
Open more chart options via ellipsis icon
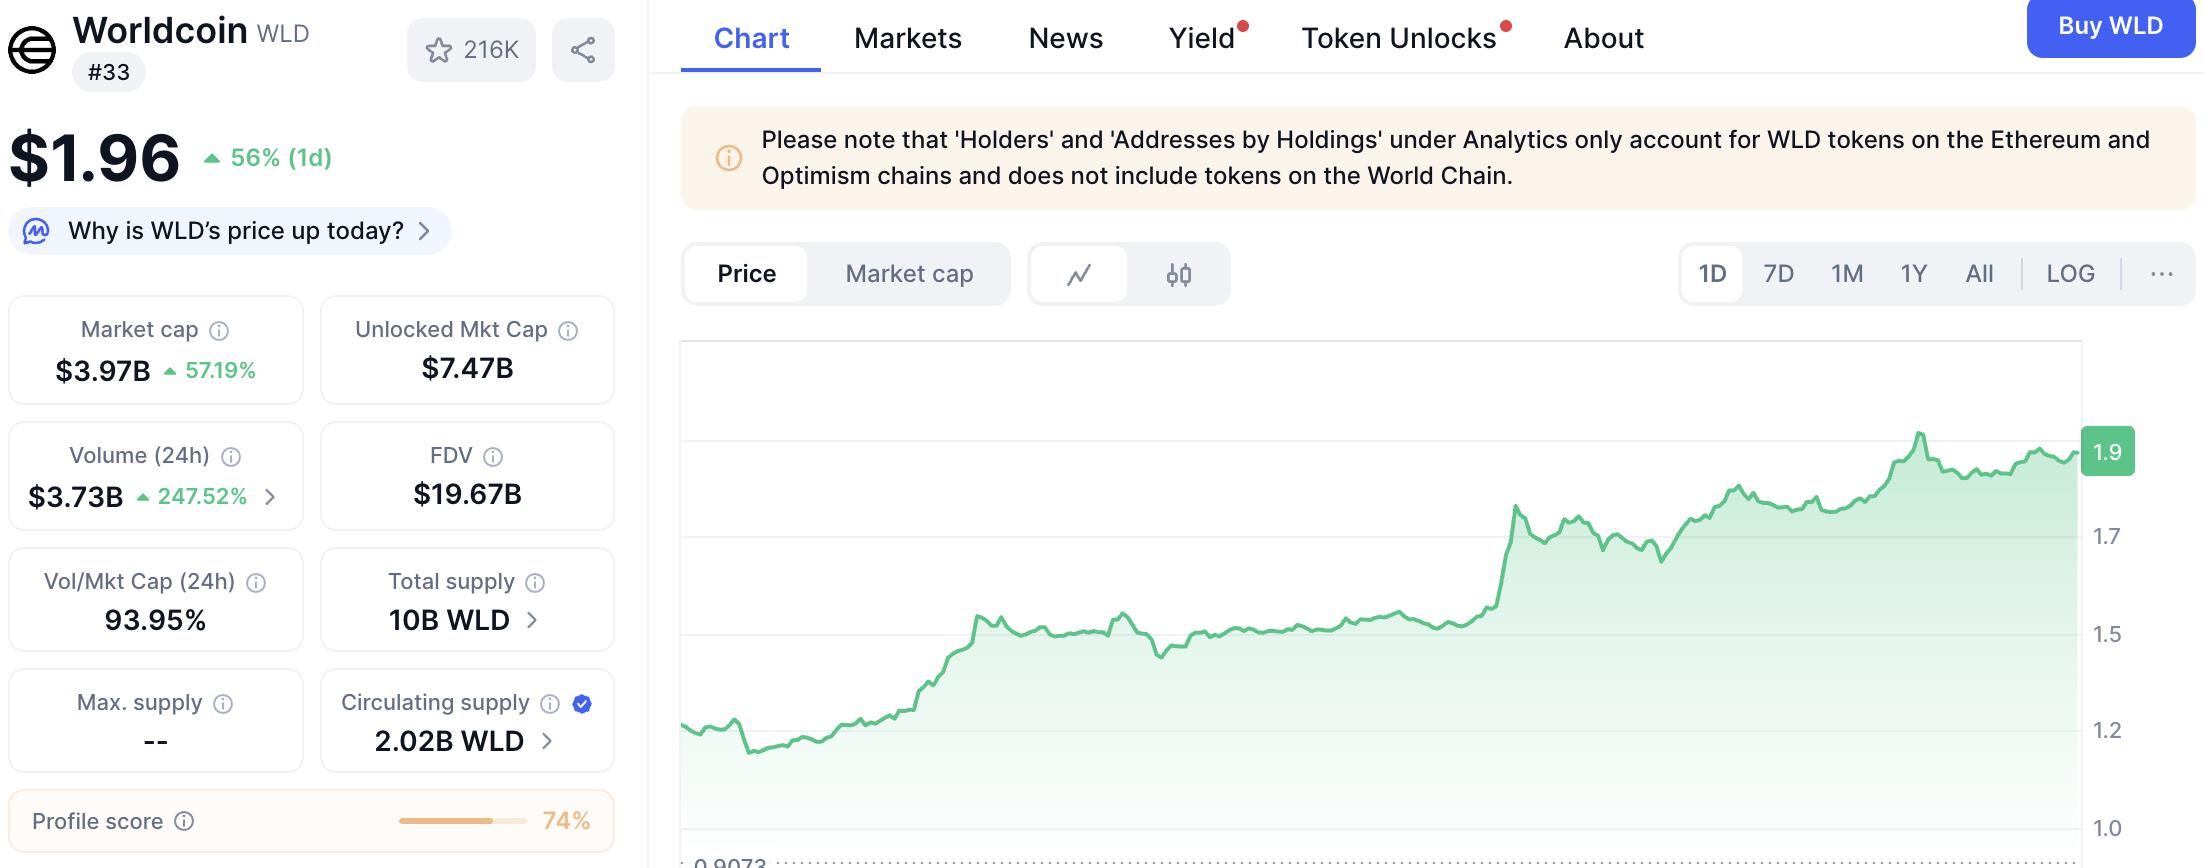(x=2162, y=274)
